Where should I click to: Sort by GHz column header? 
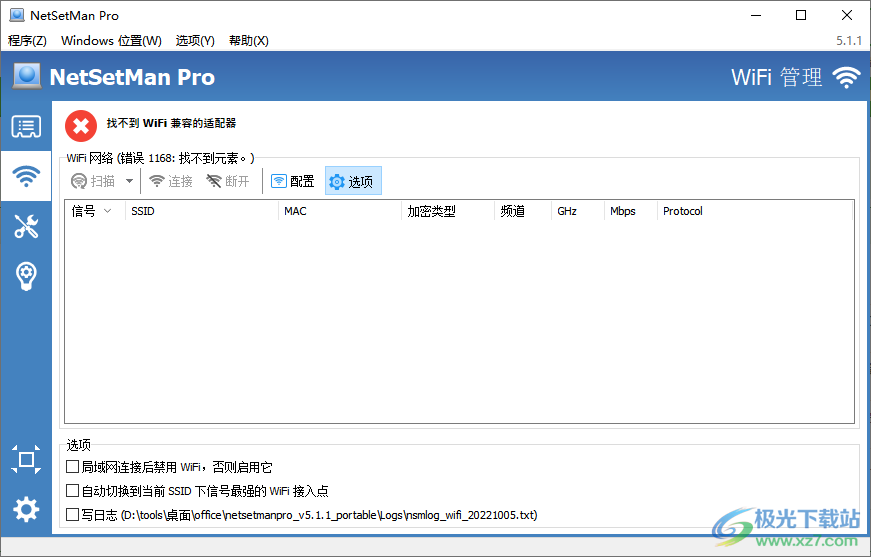point(578,211)
